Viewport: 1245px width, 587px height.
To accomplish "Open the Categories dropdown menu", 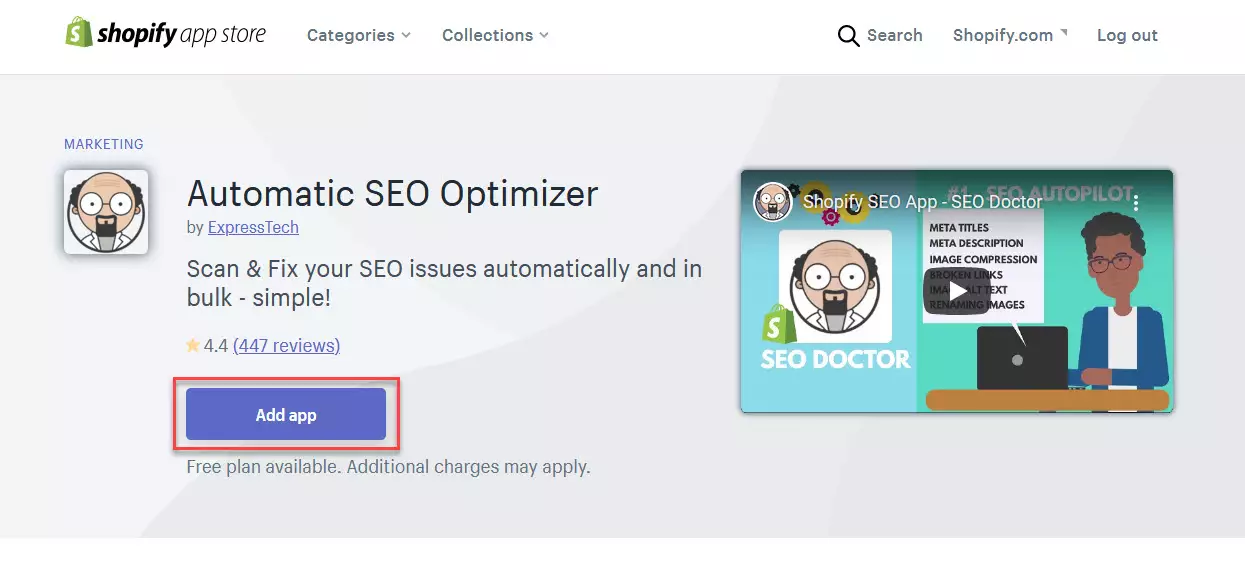I will point(359,35).
